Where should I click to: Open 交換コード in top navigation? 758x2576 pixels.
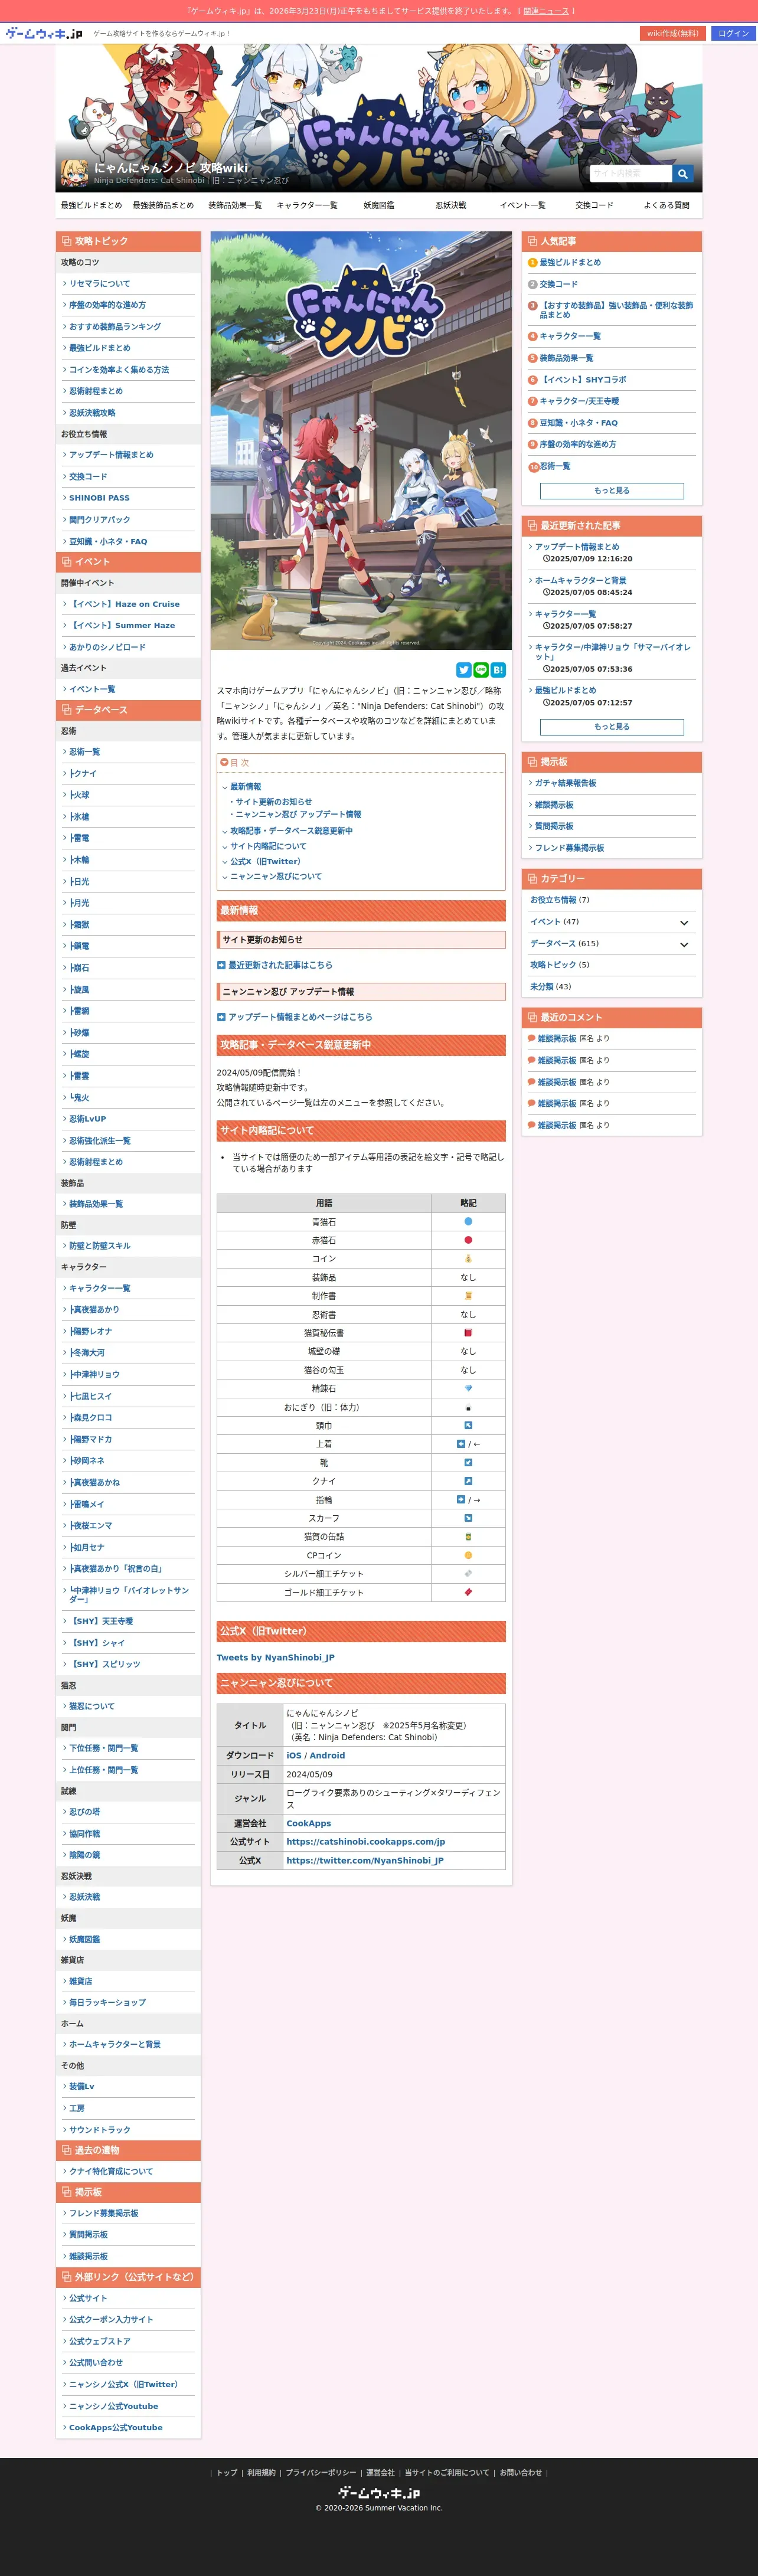[594, 205]
